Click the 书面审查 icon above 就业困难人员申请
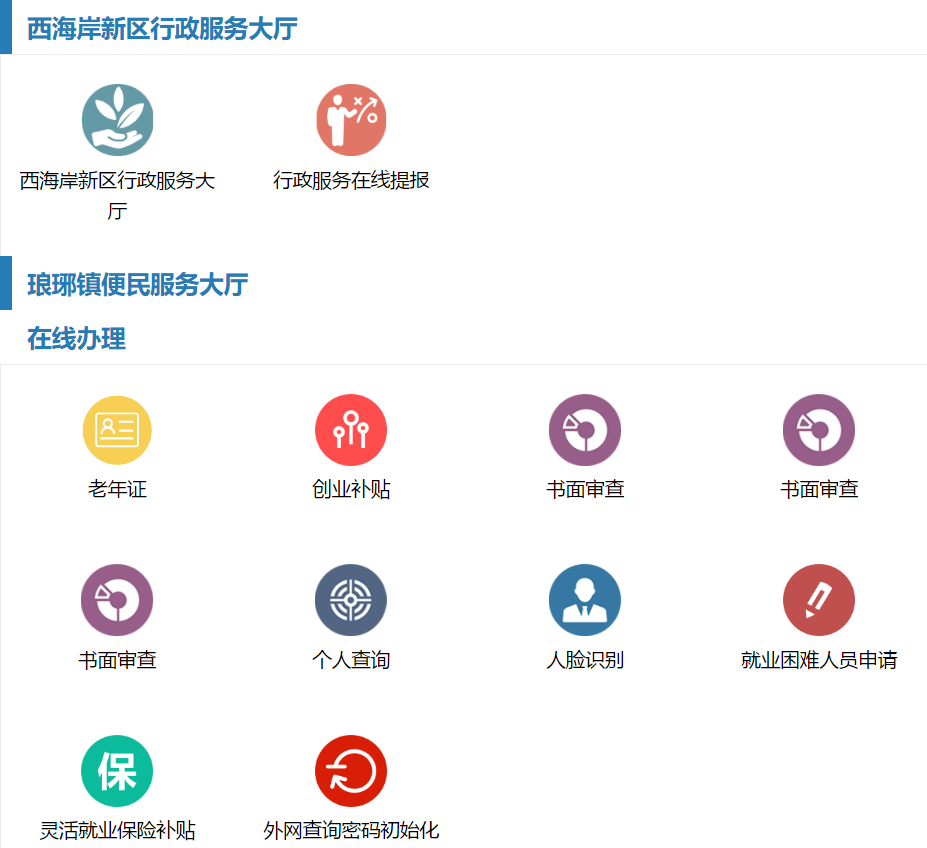 click(819, 430)
